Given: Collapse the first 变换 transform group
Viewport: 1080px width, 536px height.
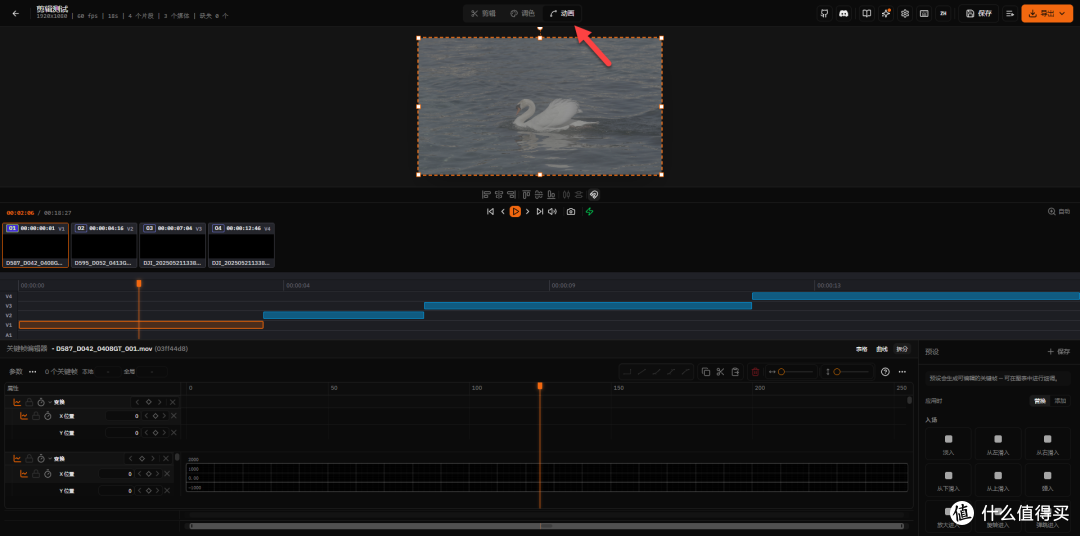Looking at the screenshot, I should tap(50, 402).
